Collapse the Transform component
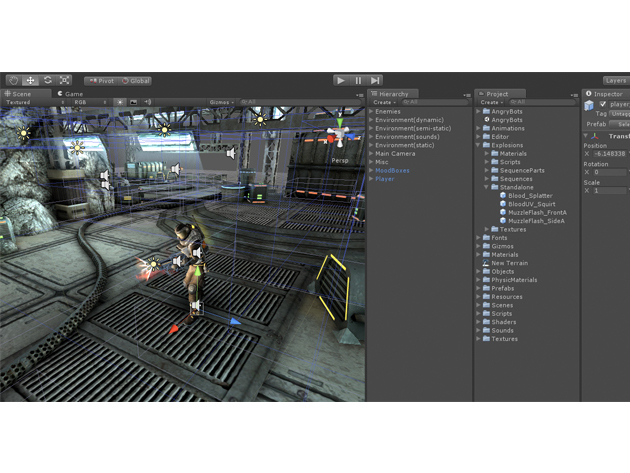The width and height of the screenshot is (630, 473). (586, 136)
